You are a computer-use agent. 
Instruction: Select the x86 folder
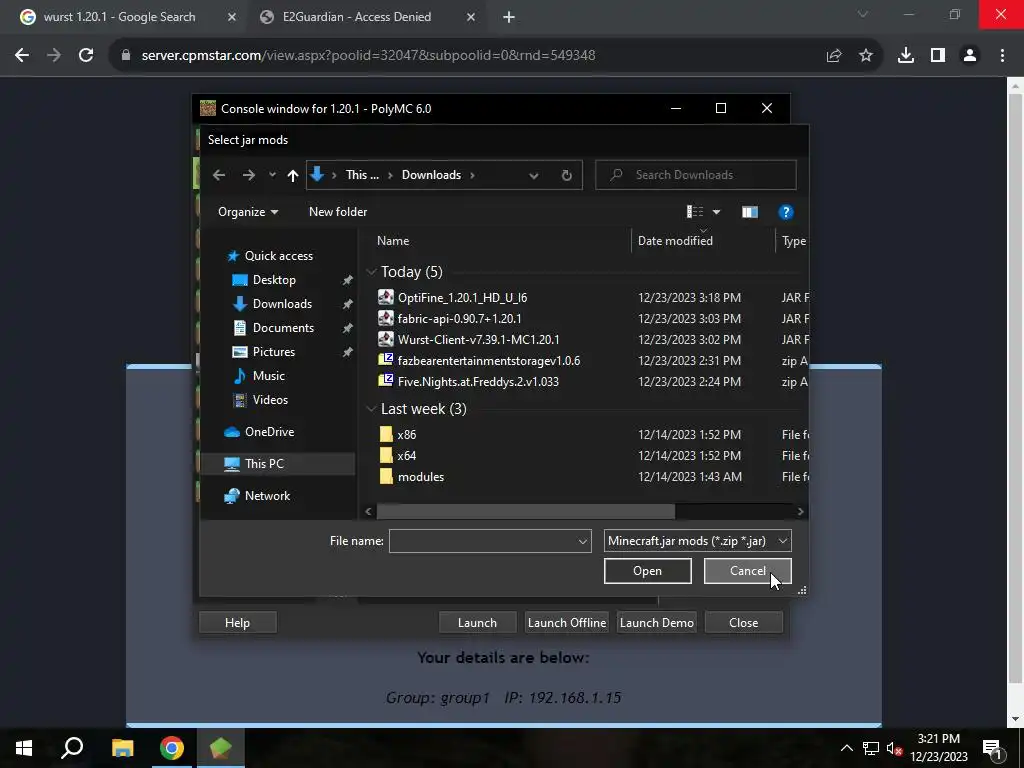406,435
